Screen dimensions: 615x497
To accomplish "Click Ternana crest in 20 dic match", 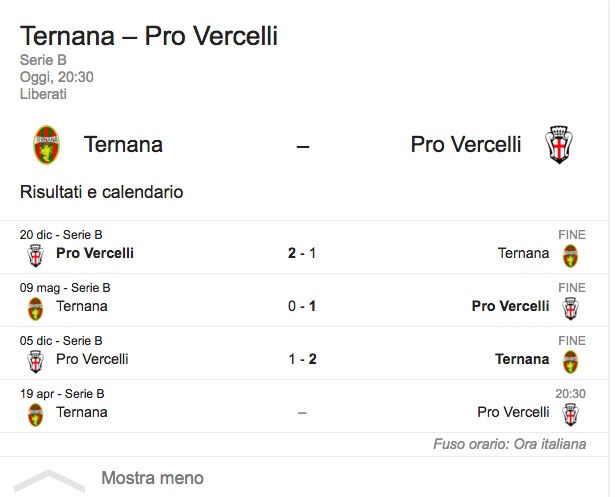I will coord(570,255).
